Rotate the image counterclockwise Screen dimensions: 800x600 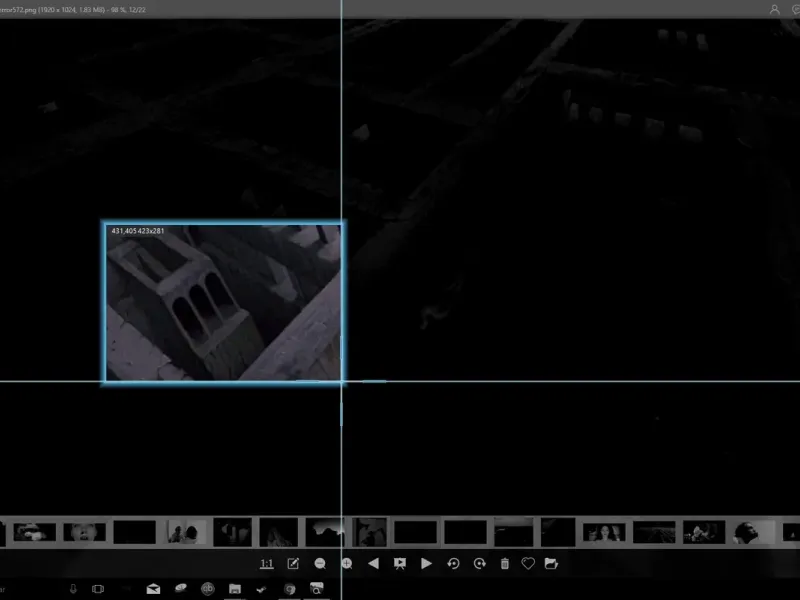coord(453,564)
